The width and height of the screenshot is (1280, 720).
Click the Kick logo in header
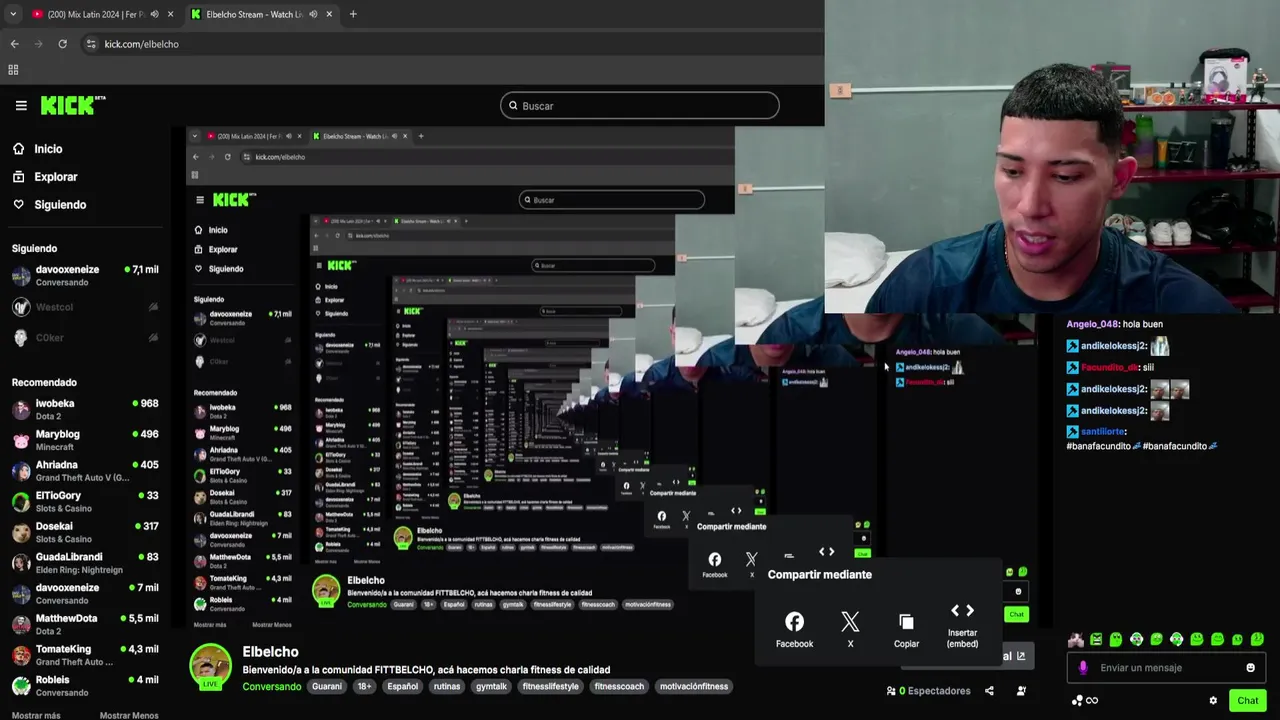tap(72, 105)
